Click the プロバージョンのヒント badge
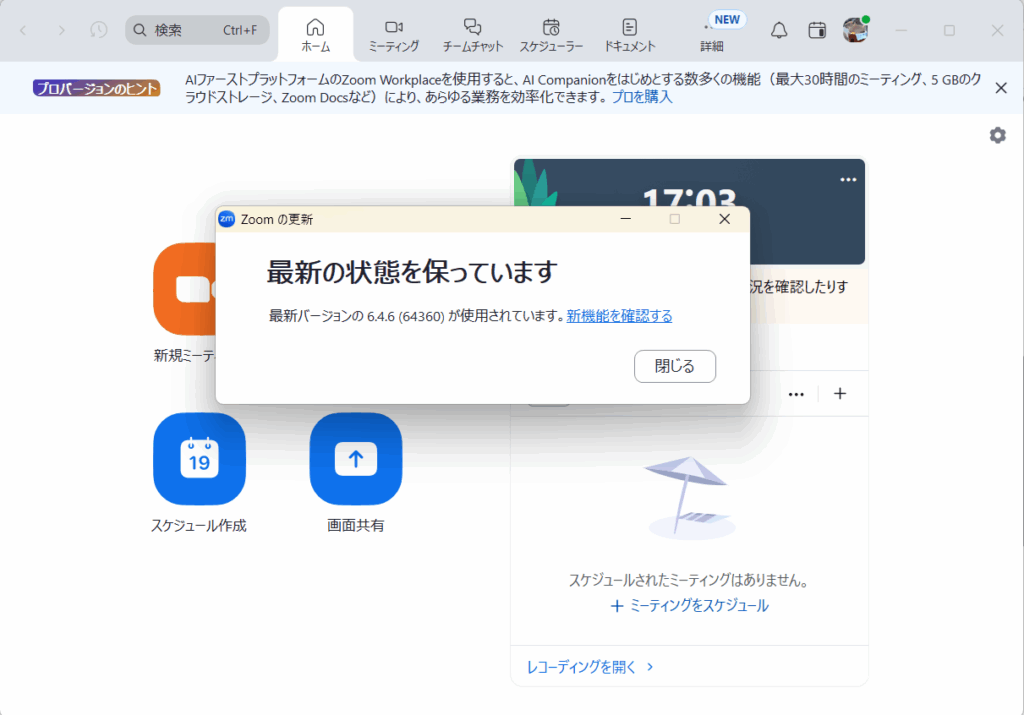Screen dimensions: 1024x715 97,88
